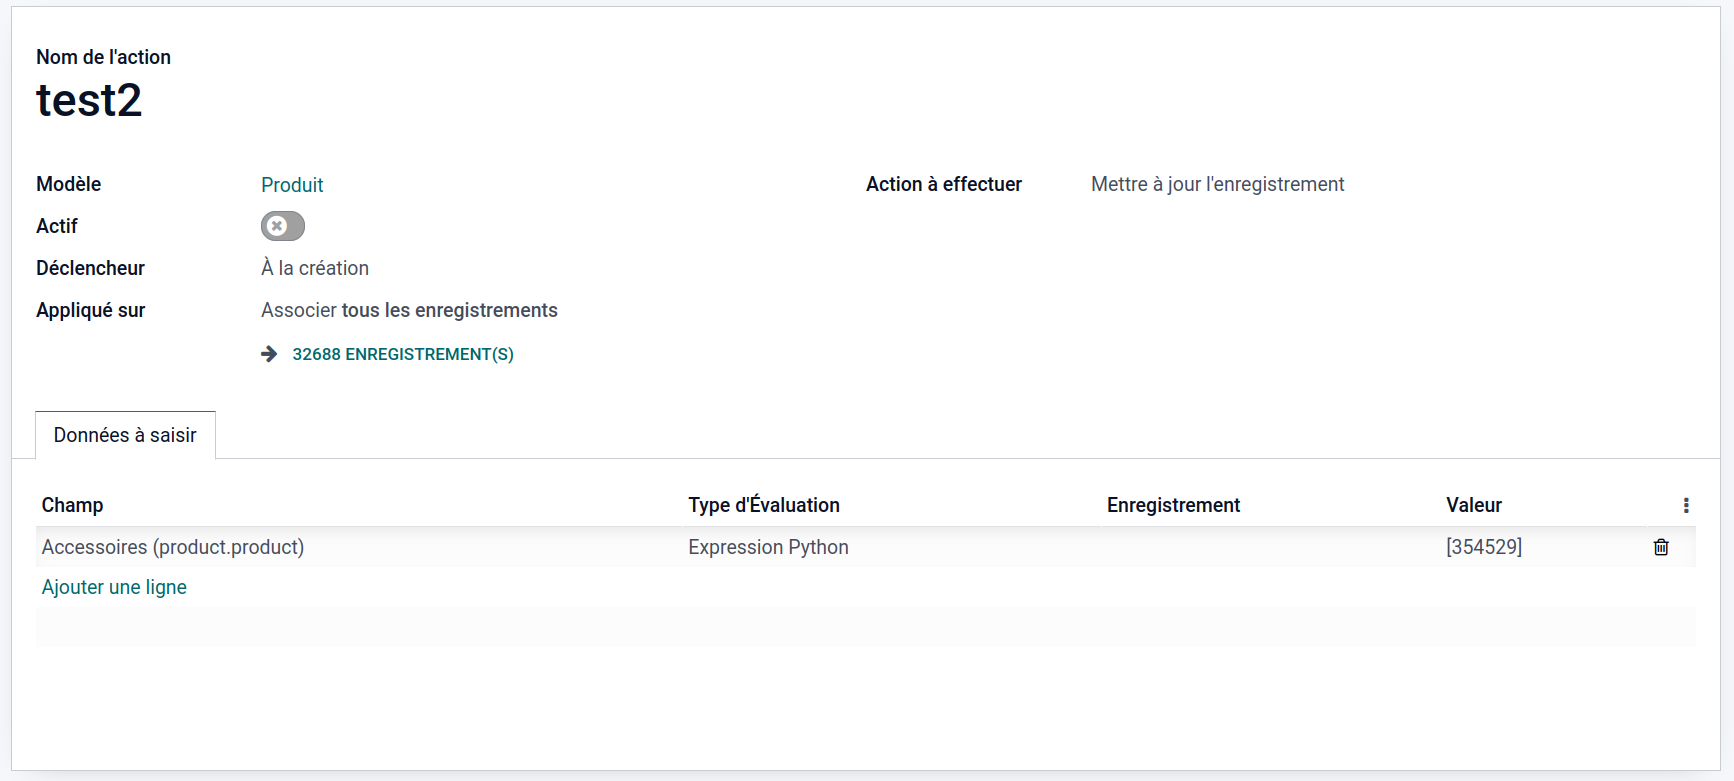The height and width of the screenshot is (781, 1734).
Task: Switch to the Données à saisir tab
Action: tap(125, 435)
